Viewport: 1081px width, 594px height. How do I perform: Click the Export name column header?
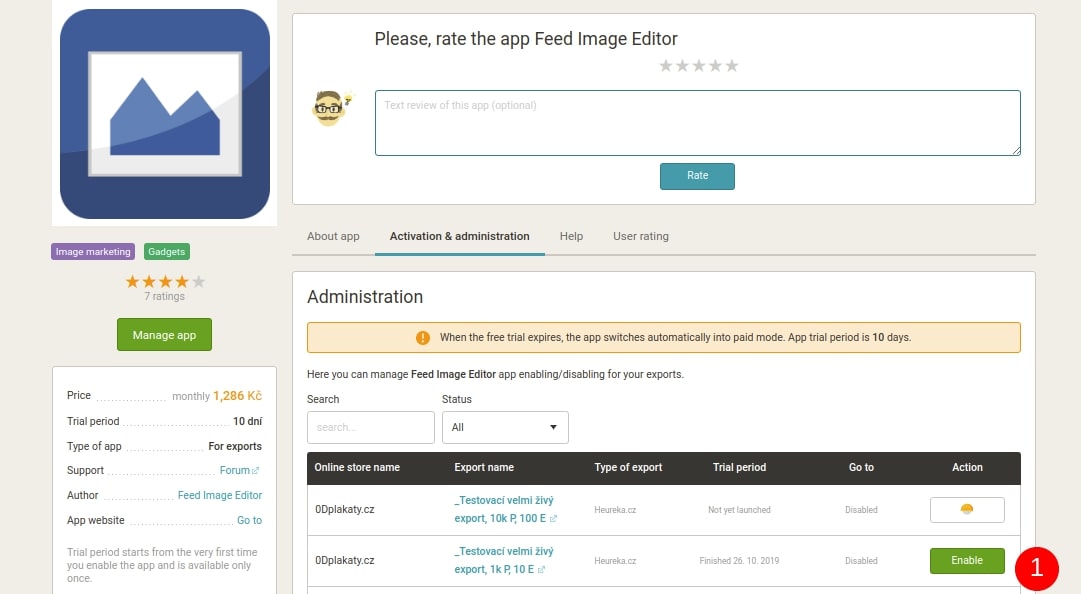coord(484,467)
